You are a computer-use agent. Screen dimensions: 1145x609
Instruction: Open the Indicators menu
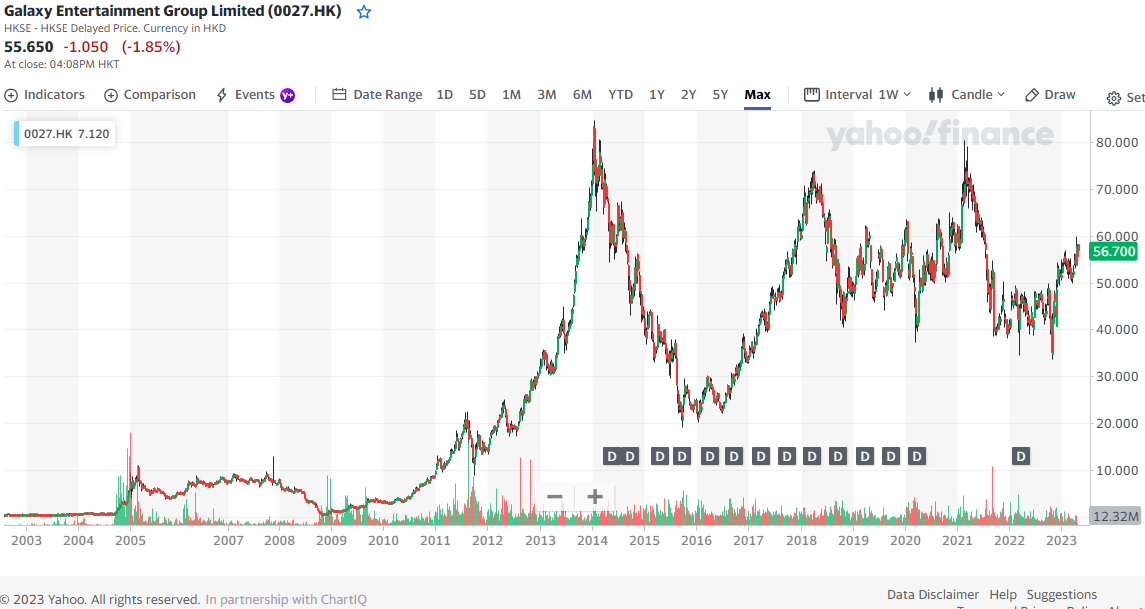45,95
